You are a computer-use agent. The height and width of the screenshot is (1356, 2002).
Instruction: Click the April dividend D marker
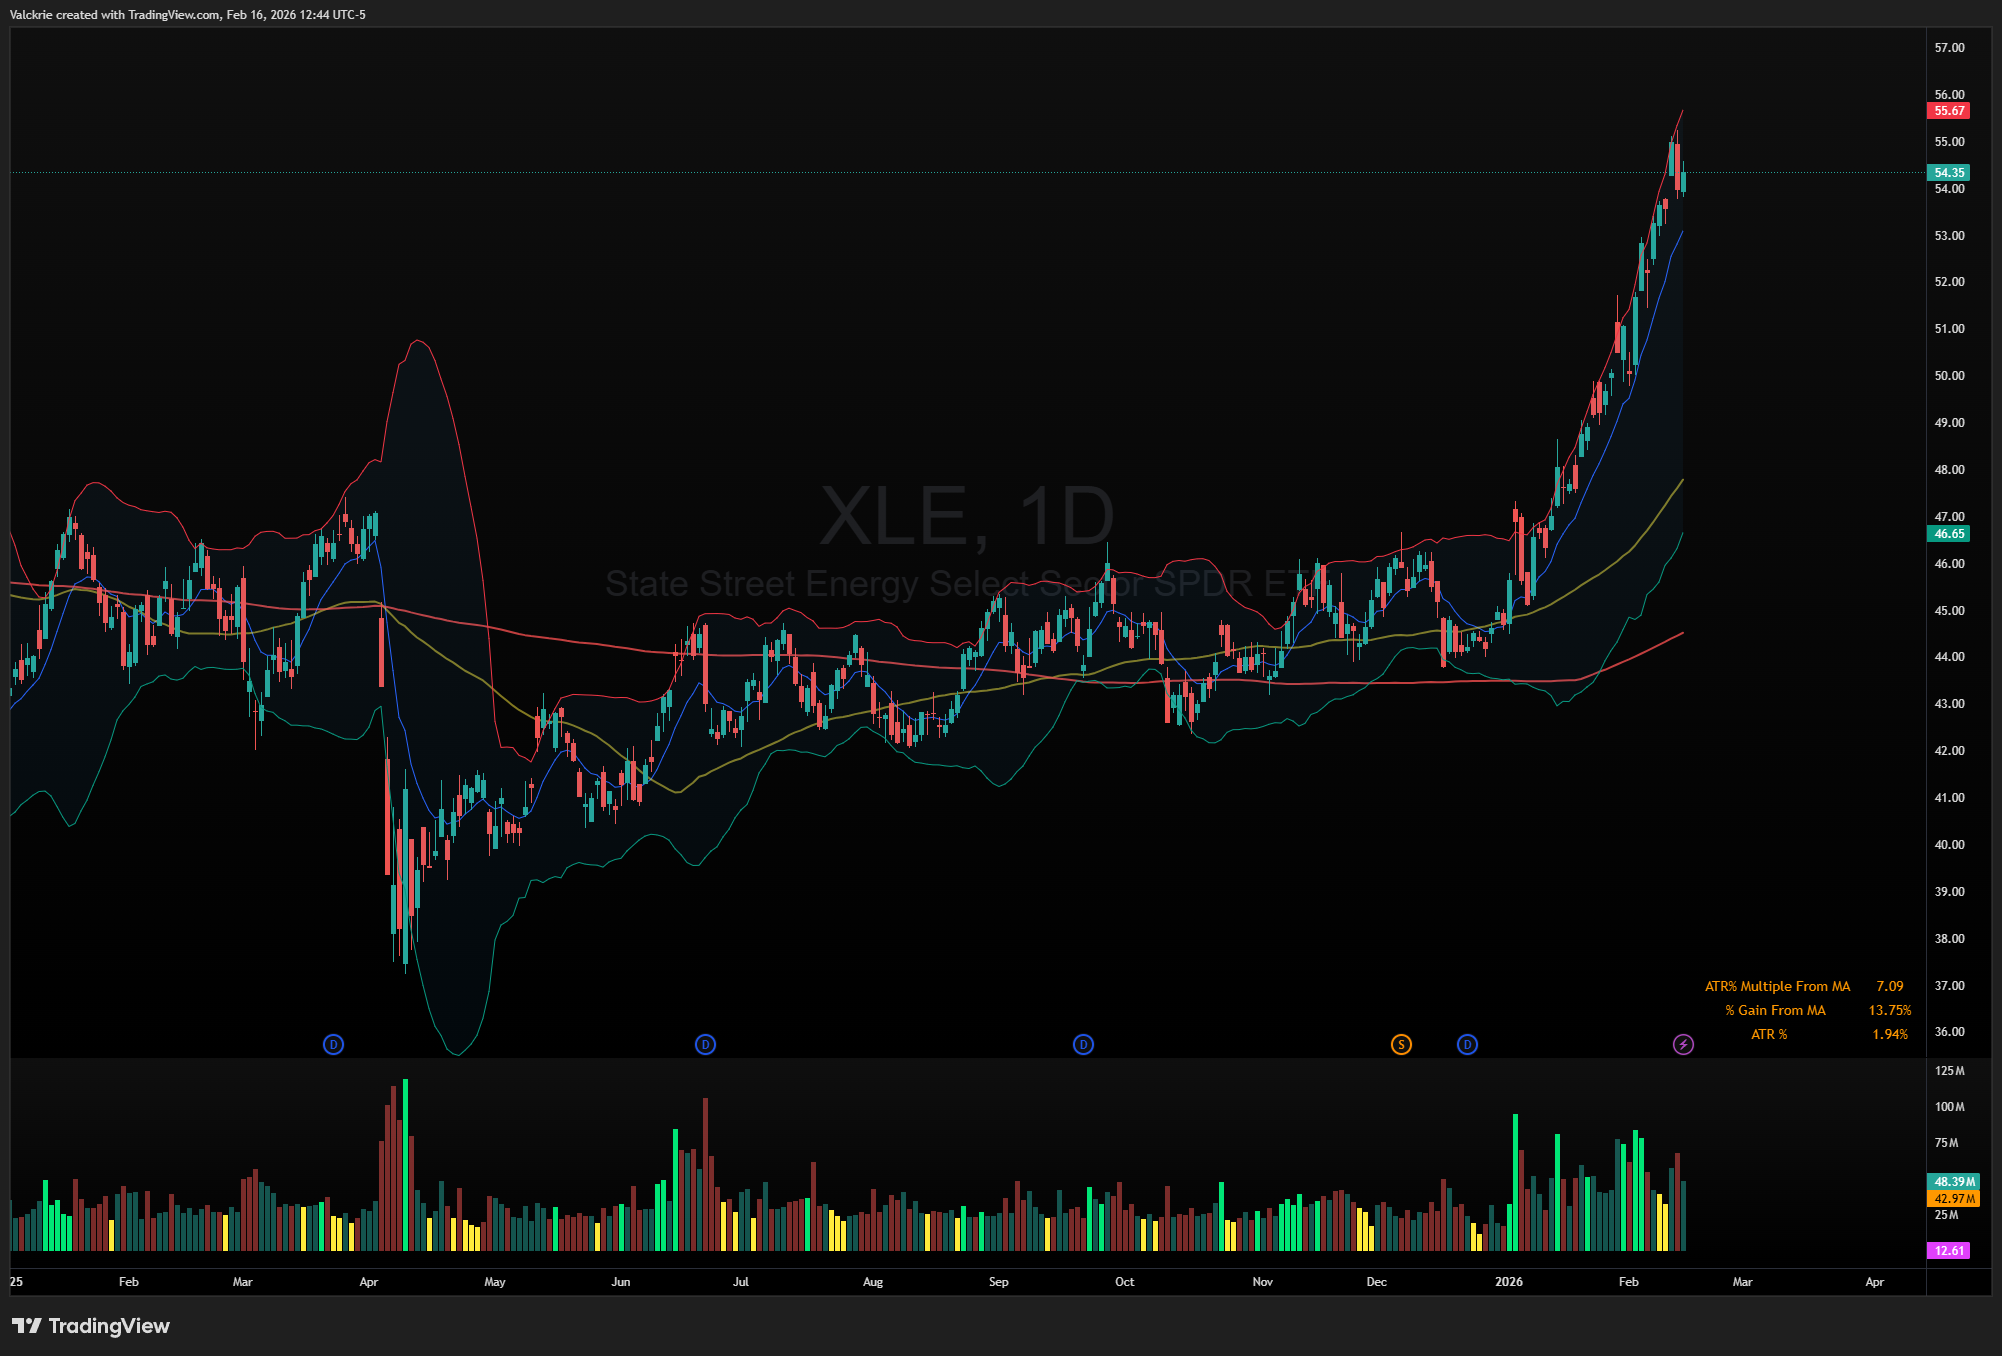click(334, 1044)
